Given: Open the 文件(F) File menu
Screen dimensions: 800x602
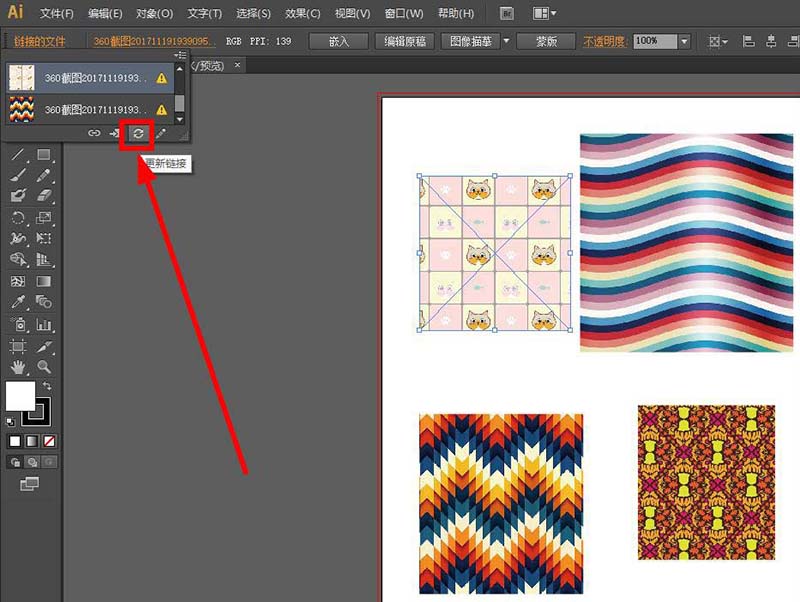Looking at the screenshot, I should coord(57,14).
